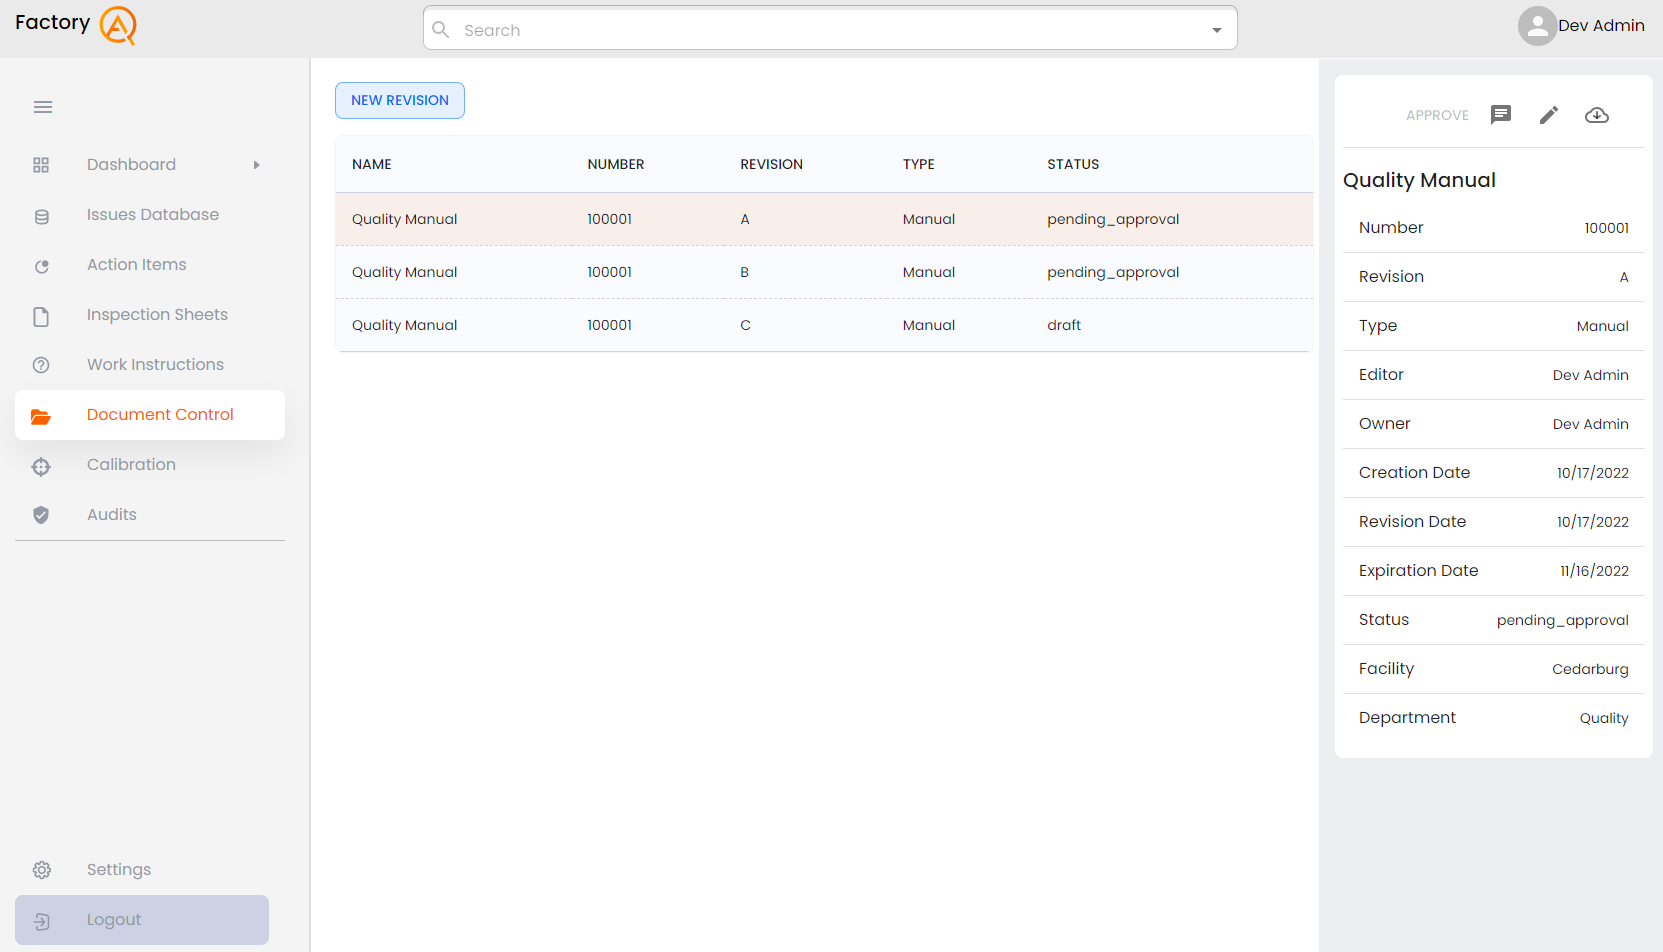Click the Calibration crosshair icon
The width and height of the screenshot is (1663, 952).
click(x=41, y=466)
